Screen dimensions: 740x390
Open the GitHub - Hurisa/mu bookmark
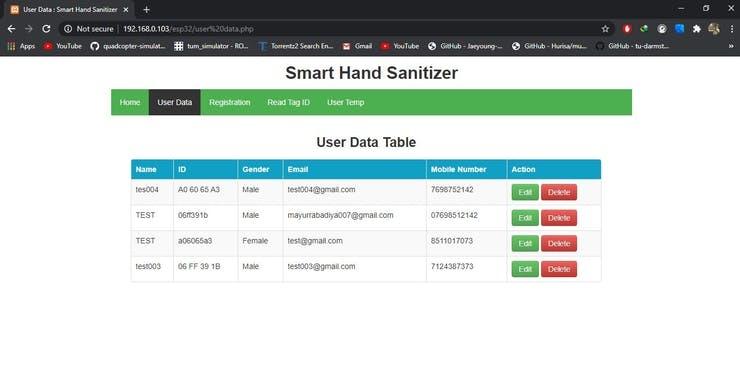[549, 46]
